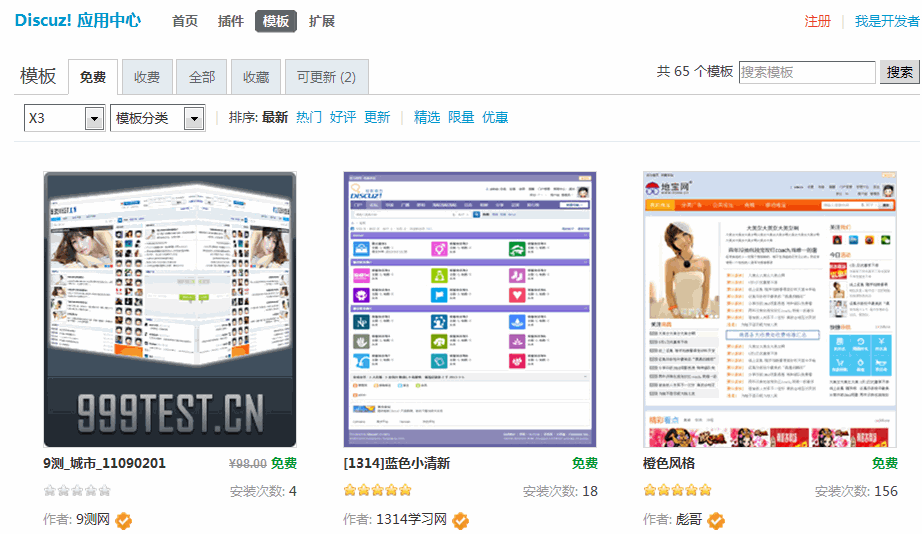Viewport: 922px width, 534px height.
Task: Click star rating of 橙色风格 template
Action: tap(677, 491)
